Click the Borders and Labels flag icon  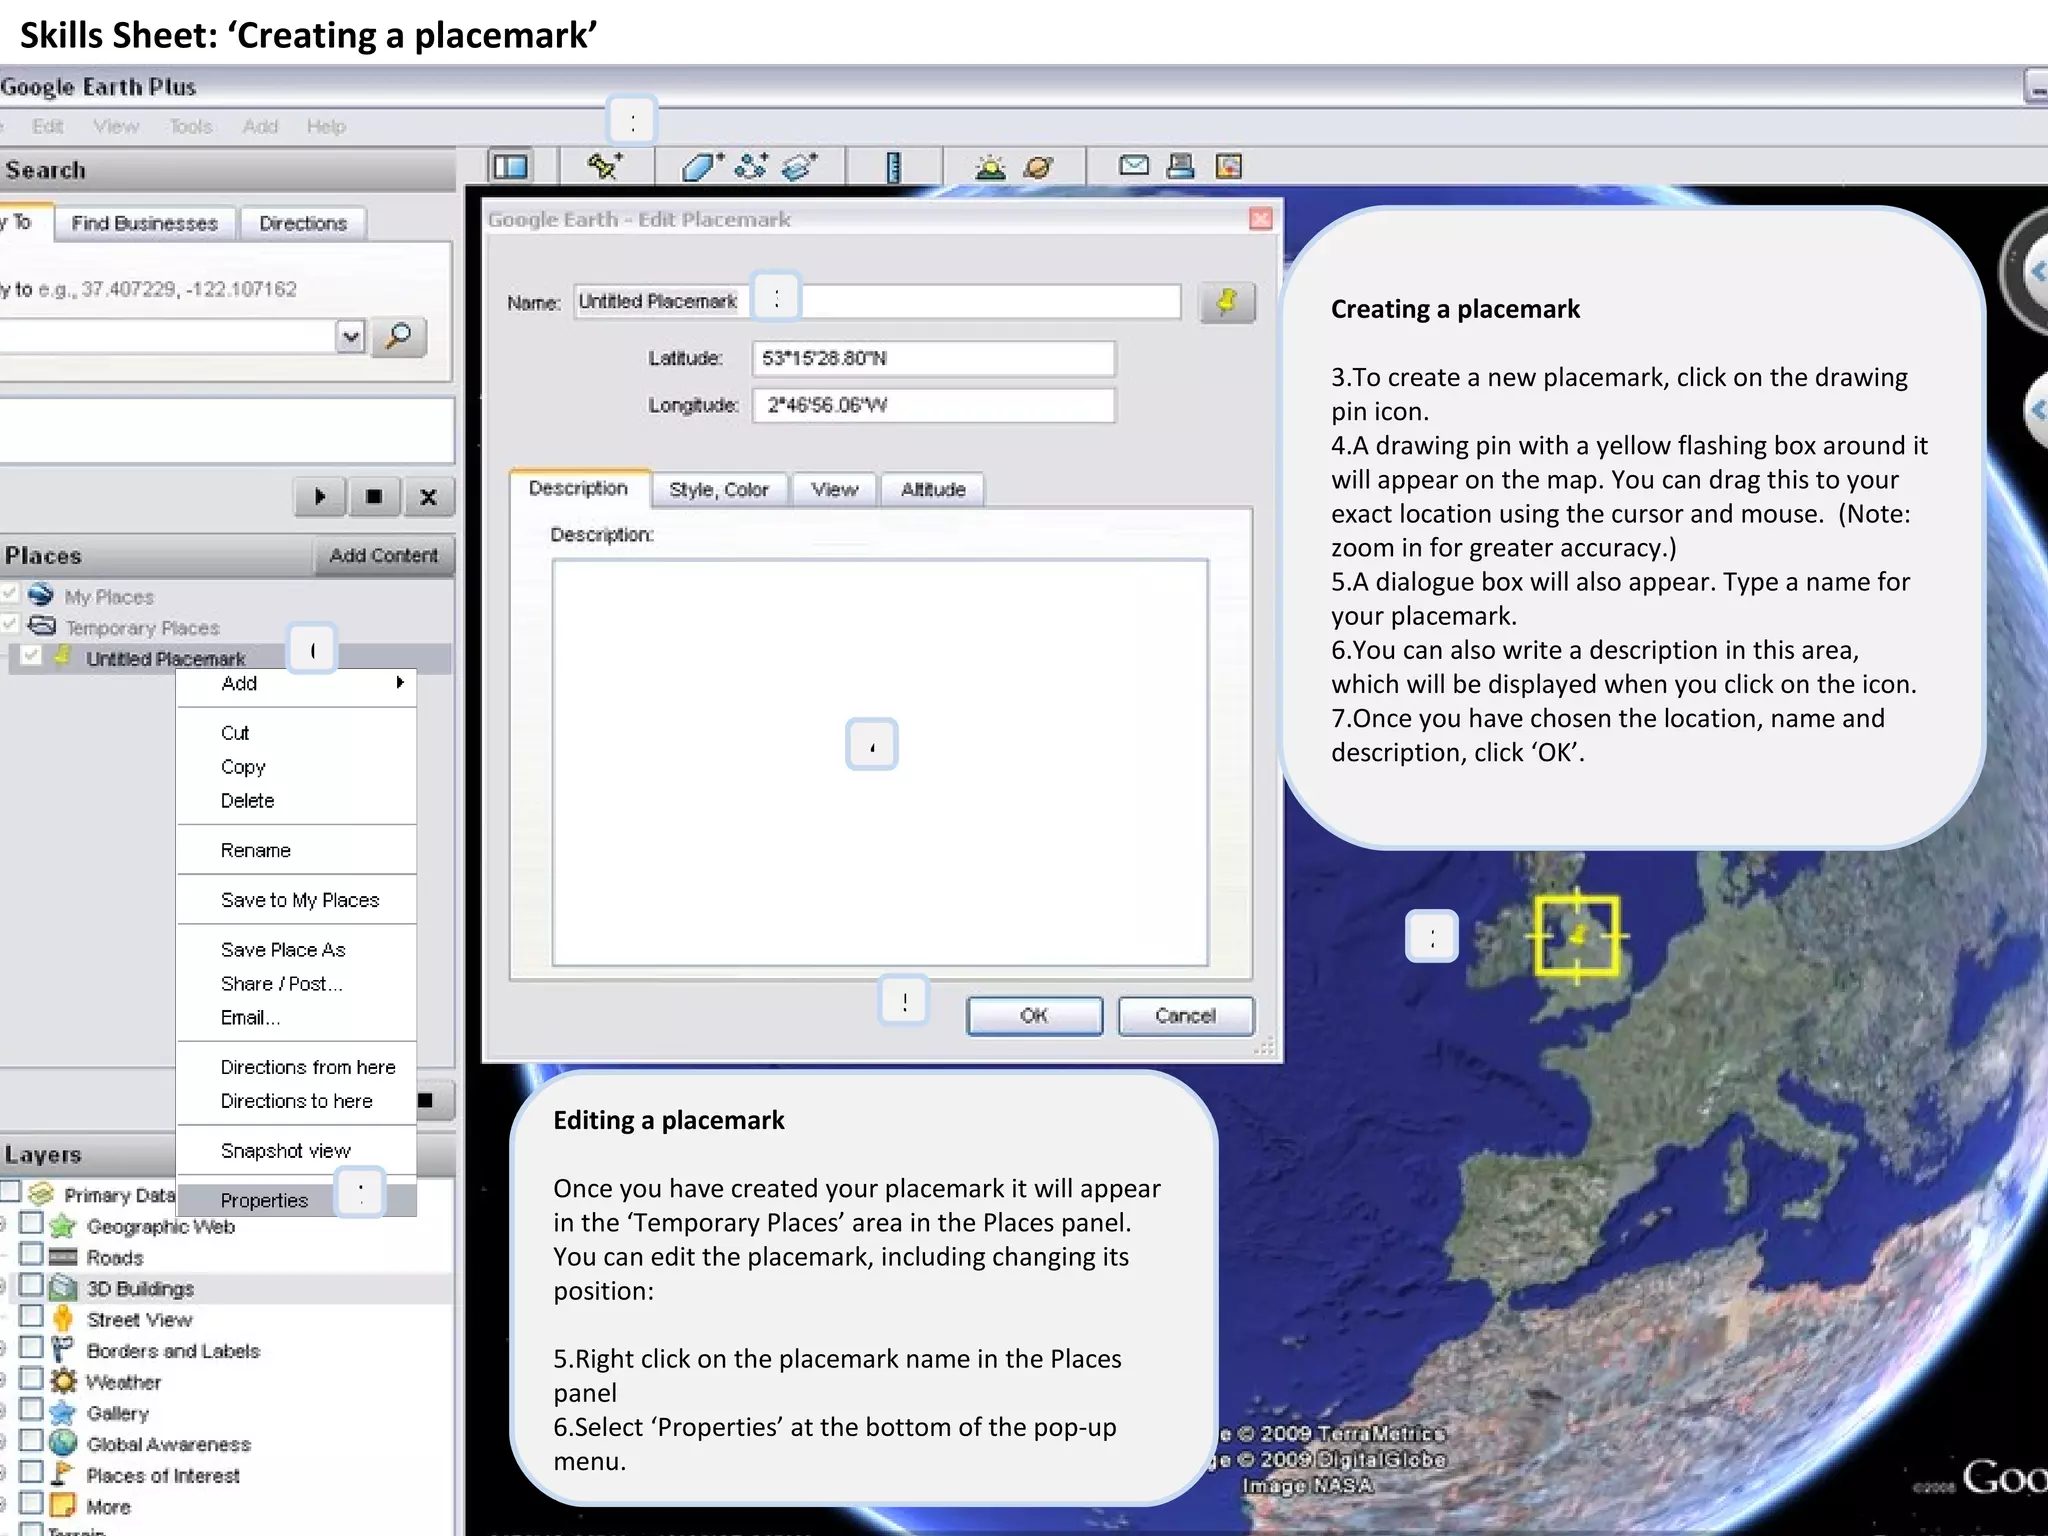(x=62, y=1350)
